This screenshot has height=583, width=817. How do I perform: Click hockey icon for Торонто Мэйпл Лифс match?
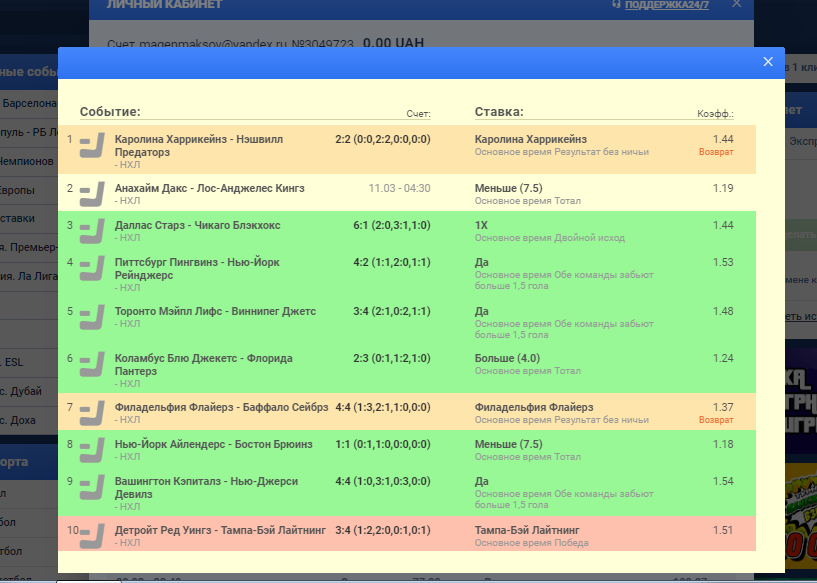(92, 317)
